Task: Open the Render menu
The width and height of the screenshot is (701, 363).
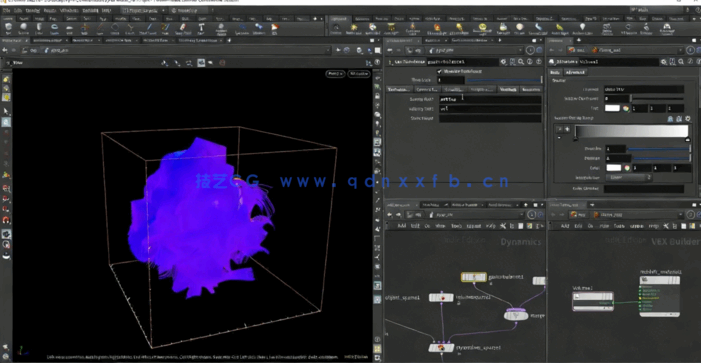Action: pyautogui.click(x=32, y=10)
